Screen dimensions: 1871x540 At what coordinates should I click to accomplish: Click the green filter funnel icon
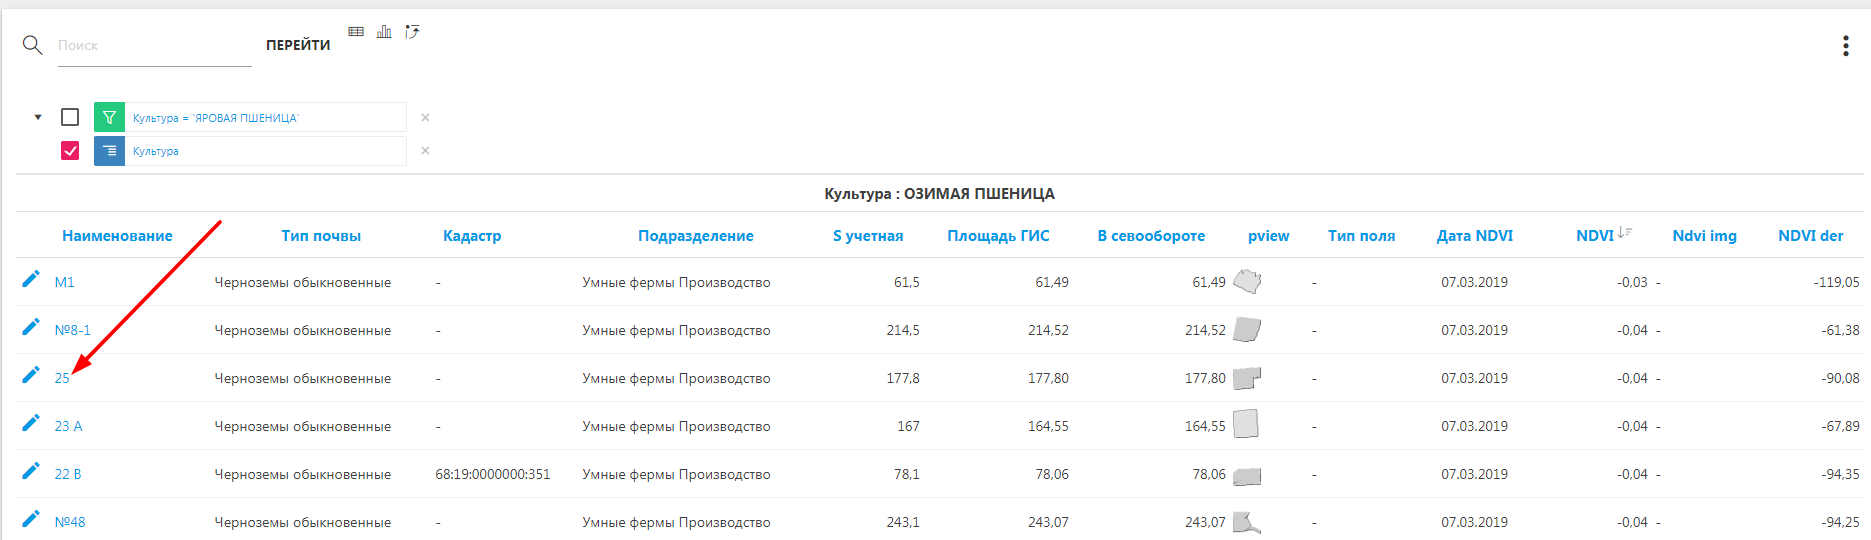point(109,117)
